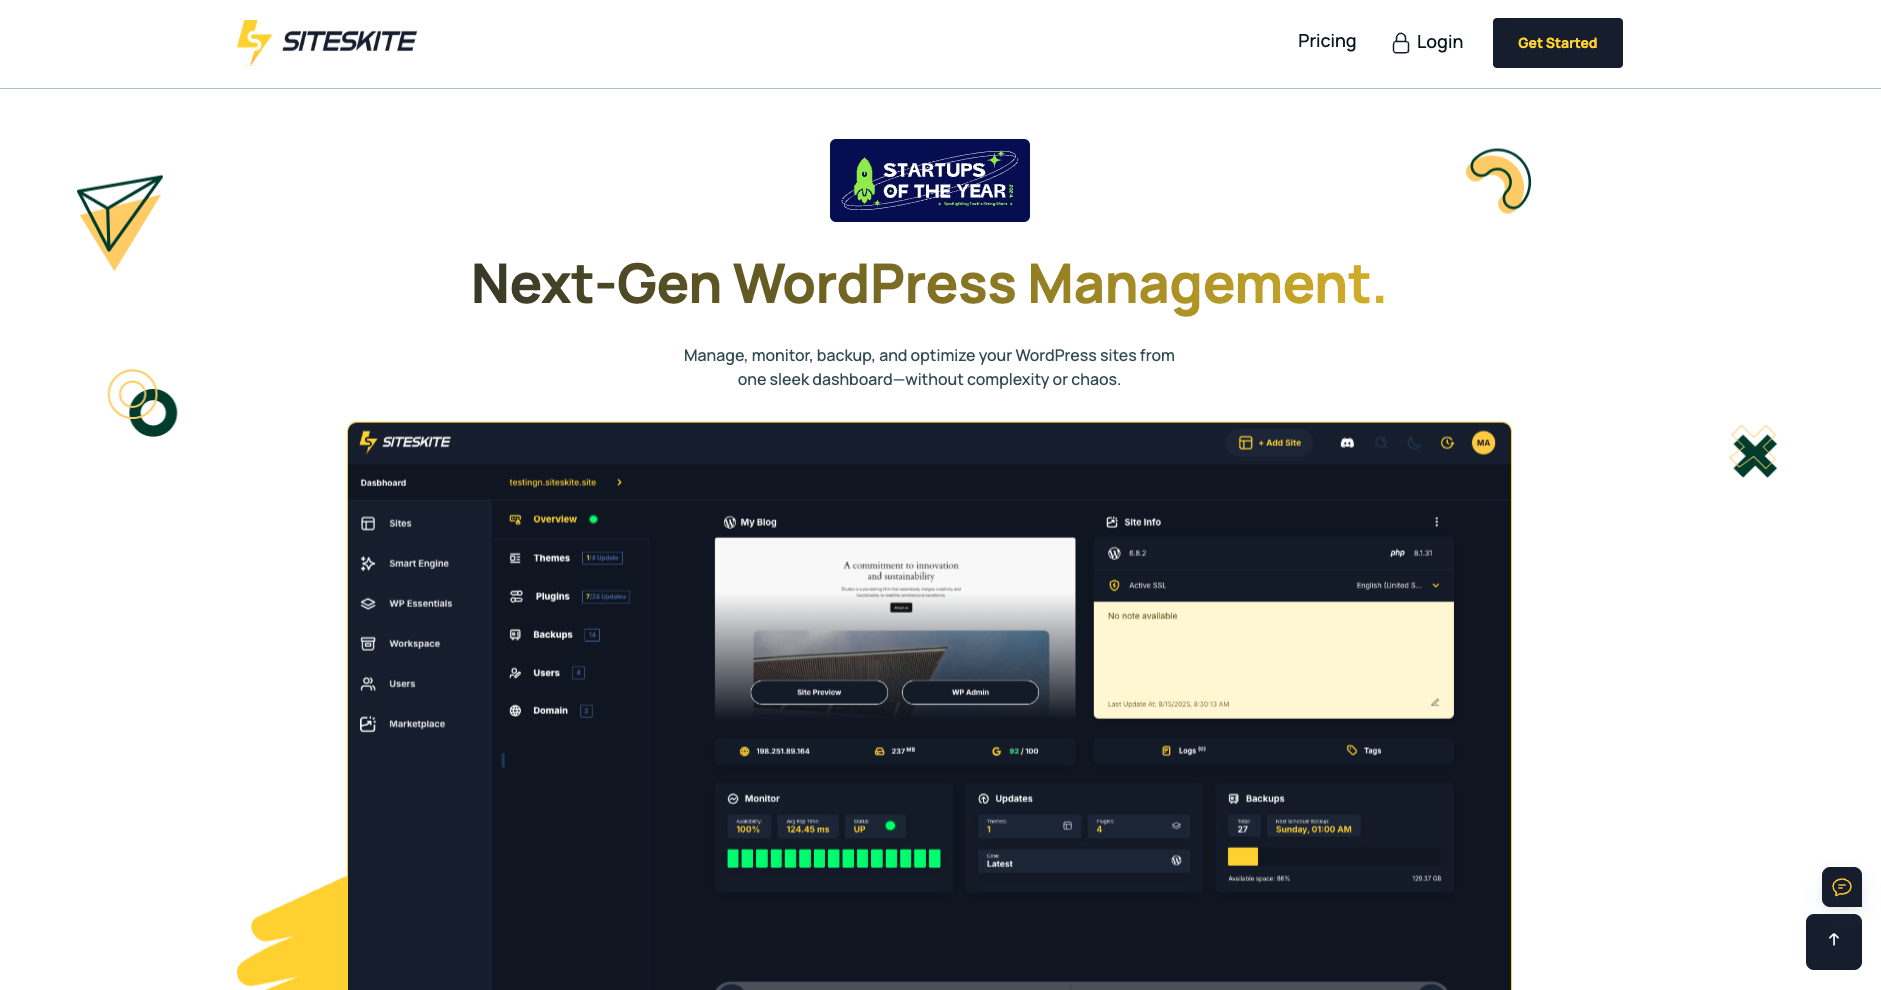The height and width of the screenshot is (990, 1881).
Task: Click the yellow backup storage usage bar
Action: tap(1242, 857)
